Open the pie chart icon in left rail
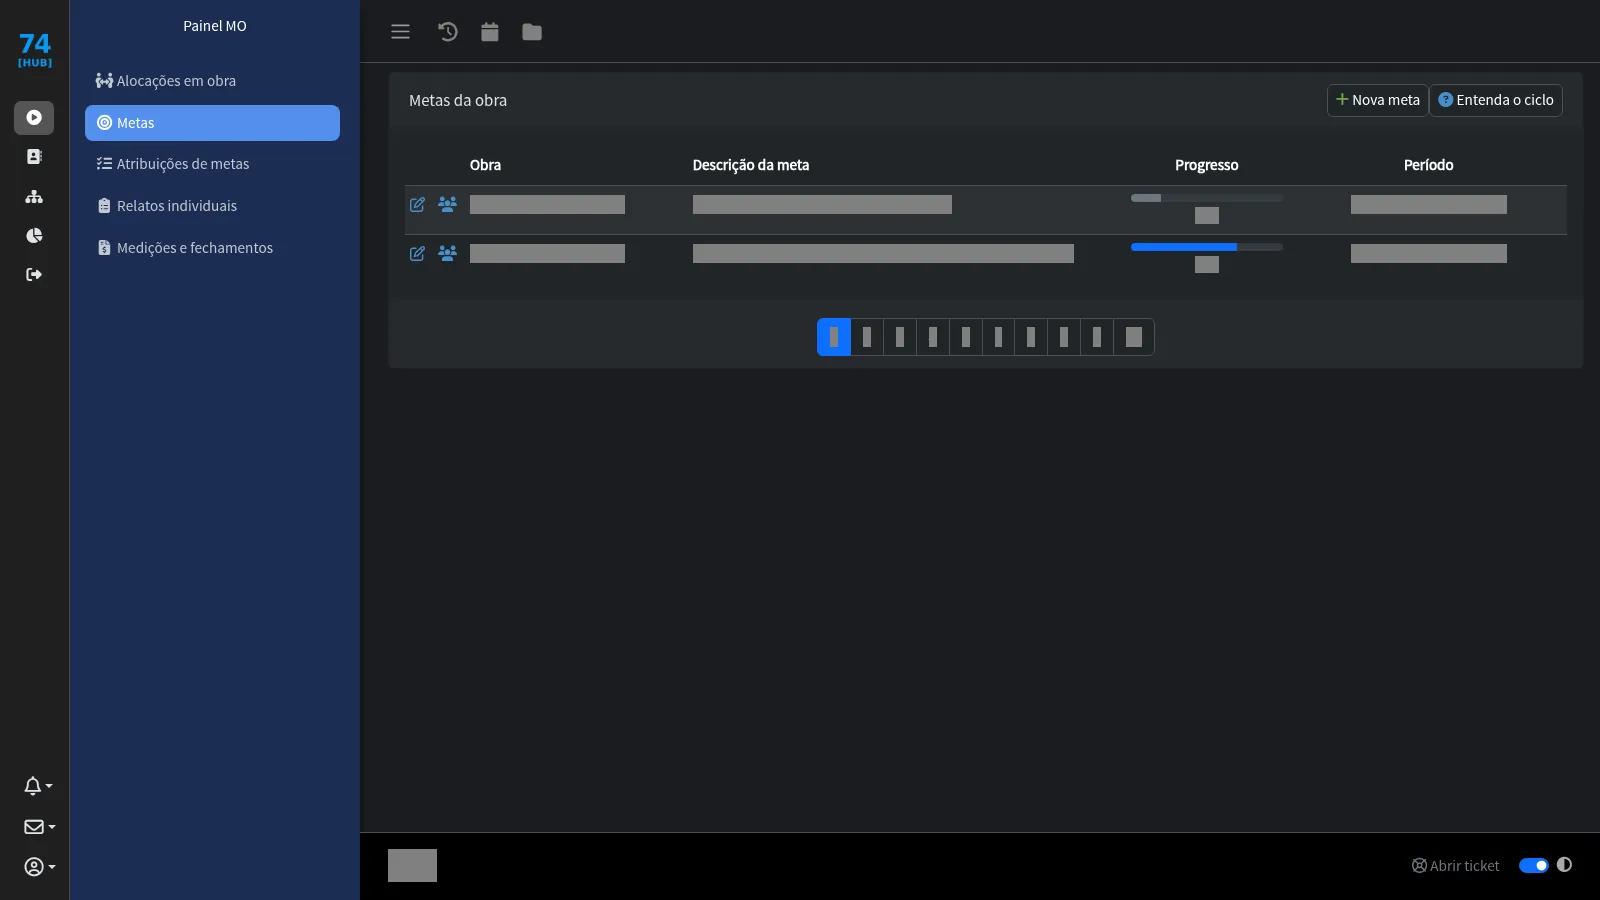 (x=34, y=236)
